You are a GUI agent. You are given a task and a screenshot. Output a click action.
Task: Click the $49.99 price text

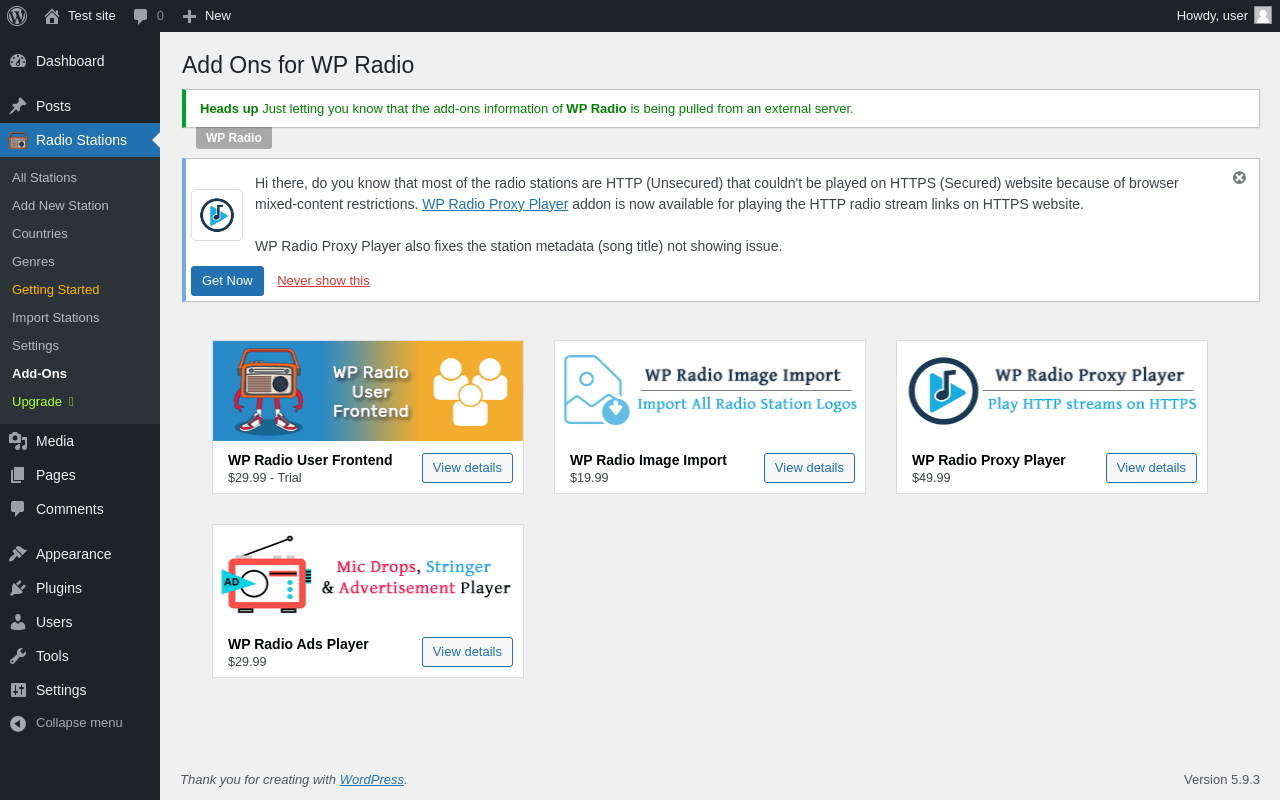tap(931, 478)
